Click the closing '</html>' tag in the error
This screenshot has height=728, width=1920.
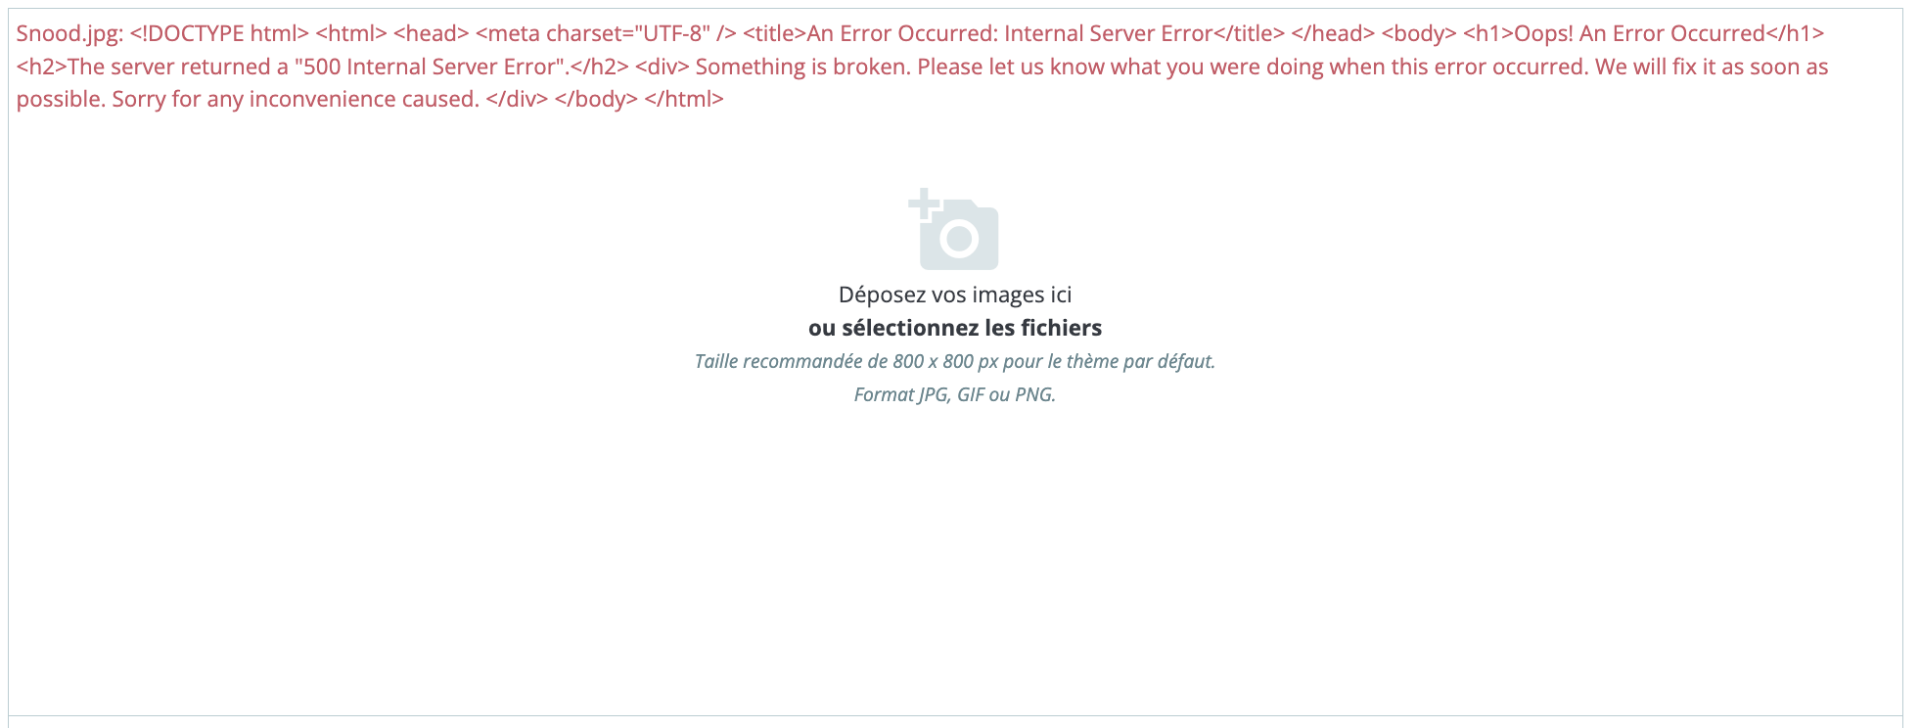coord(684,100)
